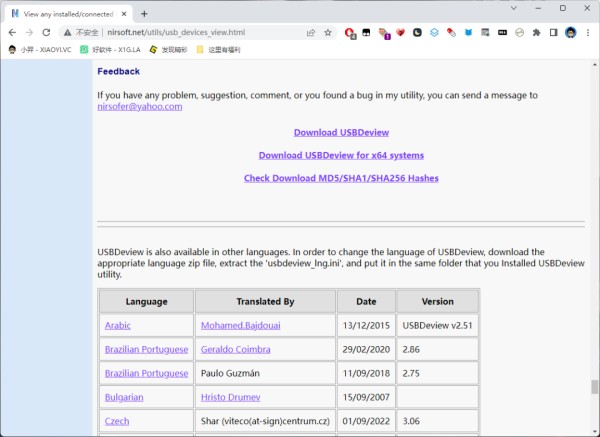Image resolution: width=600 pixels, height=437 pixels.
Task: Open the three-dot Chrome menu
Action: point(588,33)
